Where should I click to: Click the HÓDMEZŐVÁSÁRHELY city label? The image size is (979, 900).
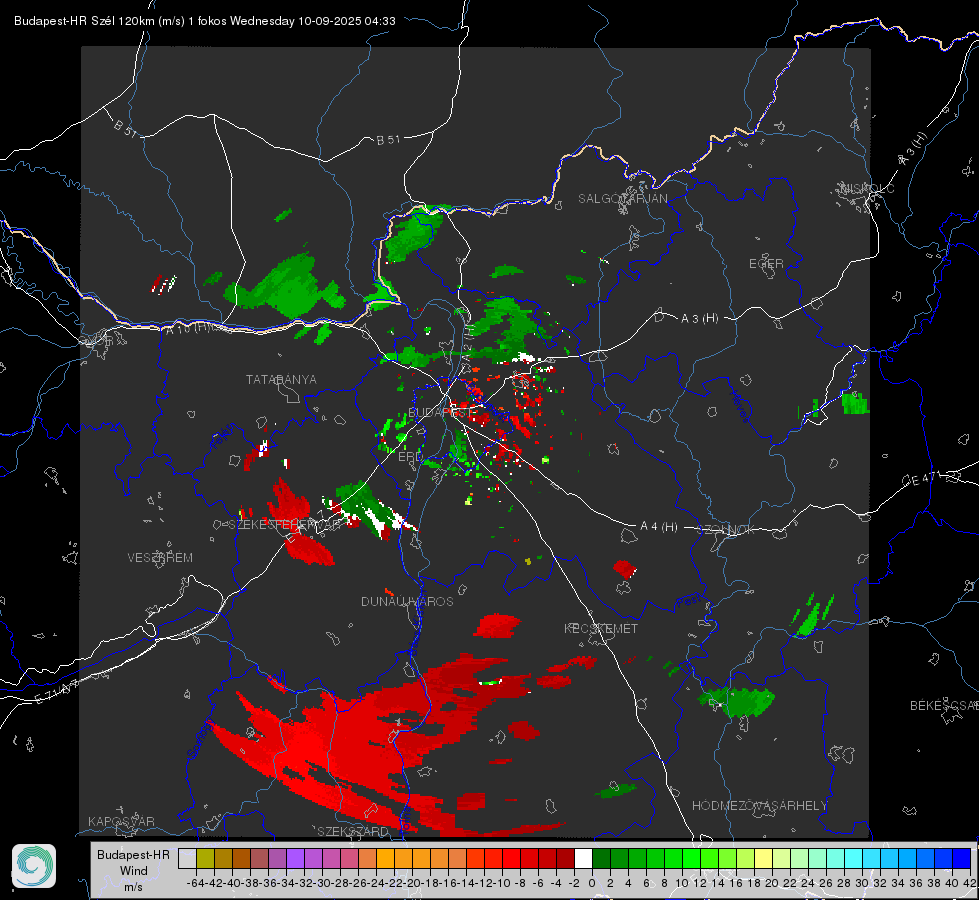[759, 806]
